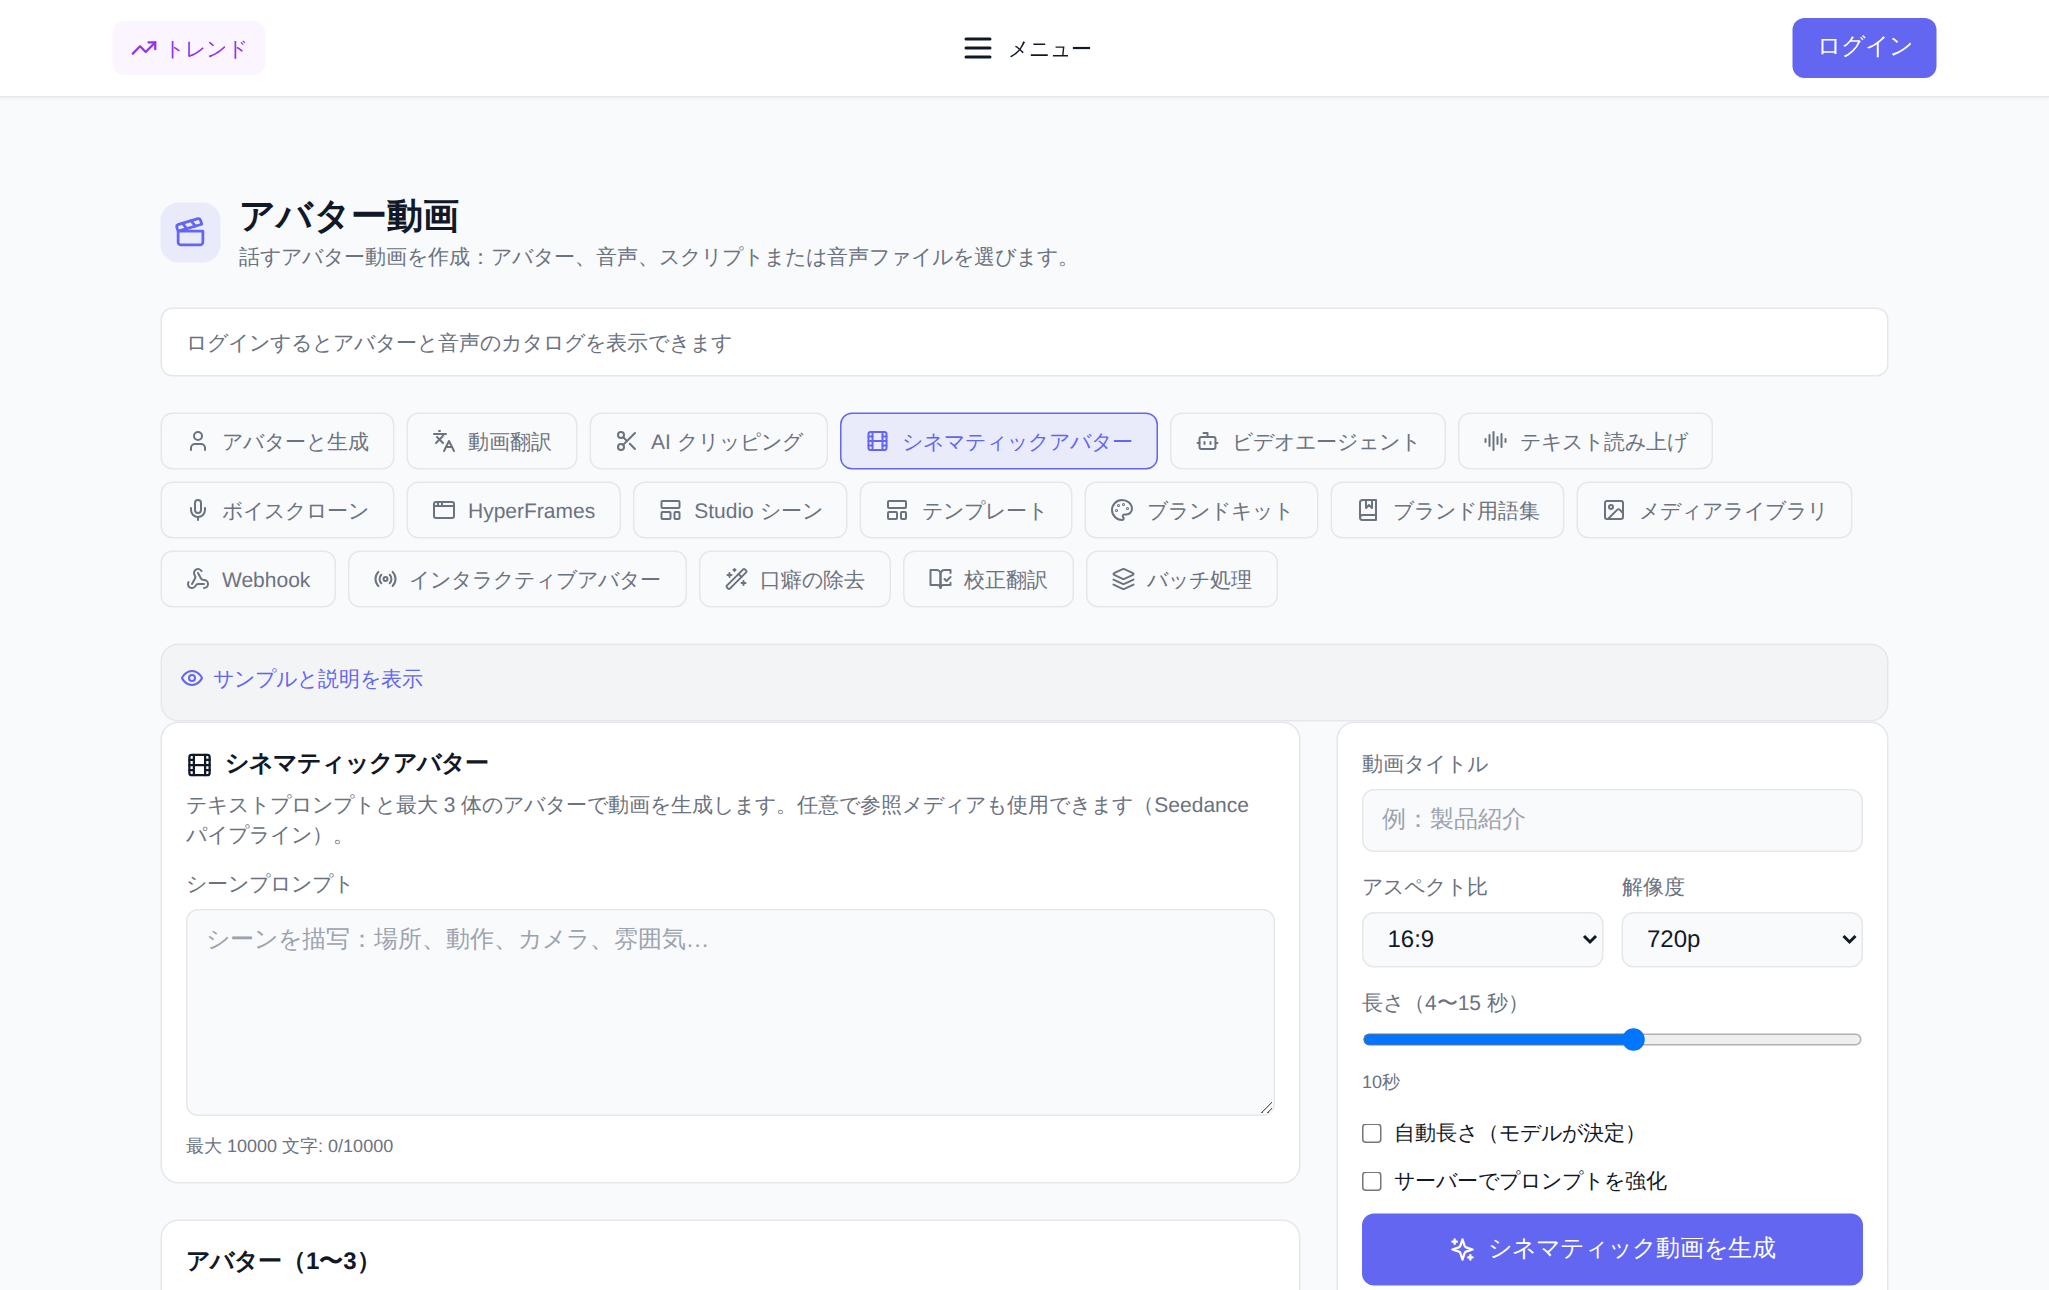
Task: Open the インタラクティブアバター tab
Action: pyautogui.click(x=517, y=579)
